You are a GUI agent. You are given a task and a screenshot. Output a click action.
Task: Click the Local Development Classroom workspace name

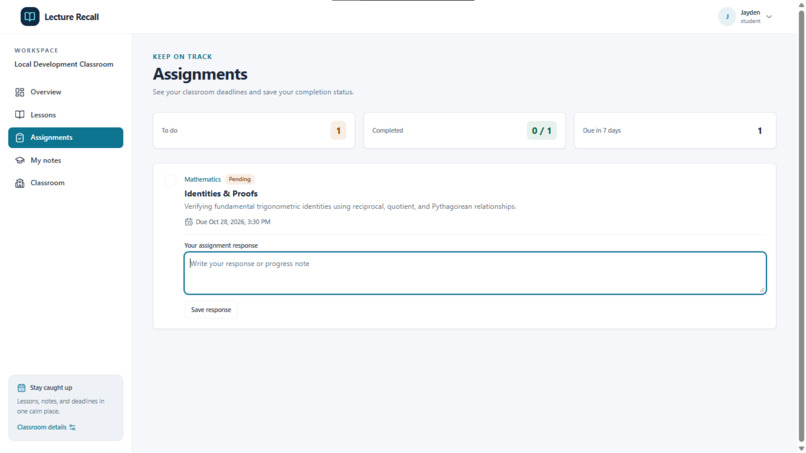pyautogui.click(x=64, y=64)
